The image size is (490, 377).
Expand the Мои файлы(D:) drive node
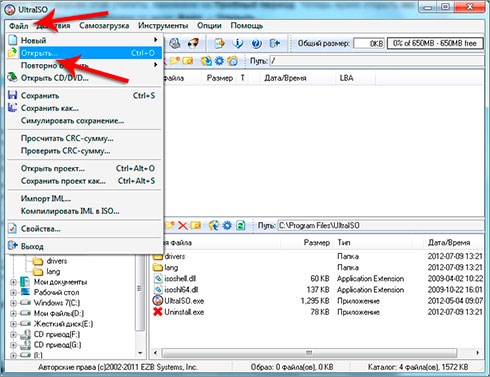13,314
